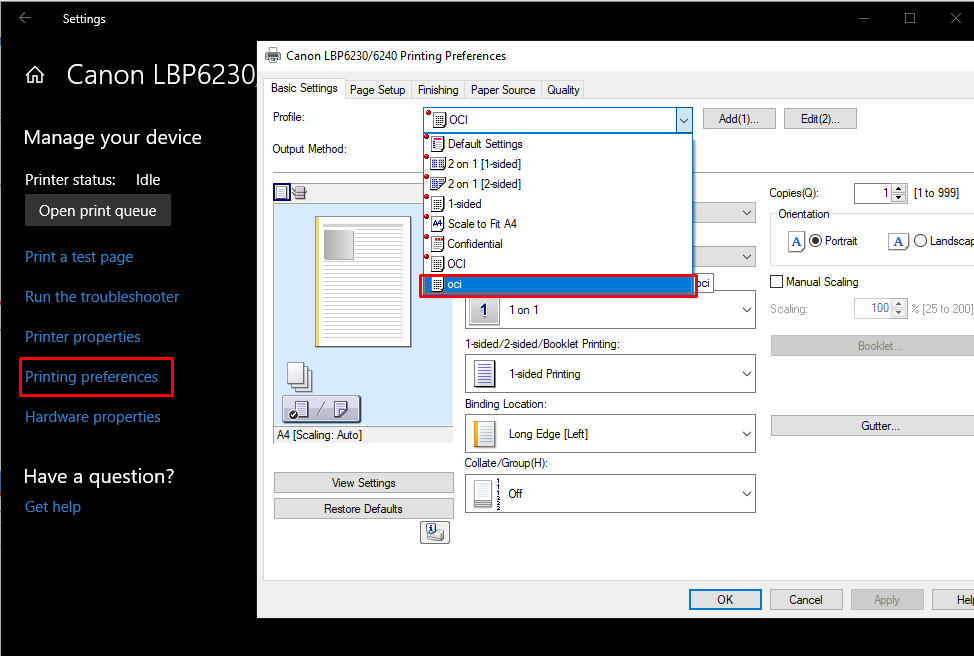Open Hardware properties link
The width and height of the screenshot is (974, 656).
(x=93, y=417)
